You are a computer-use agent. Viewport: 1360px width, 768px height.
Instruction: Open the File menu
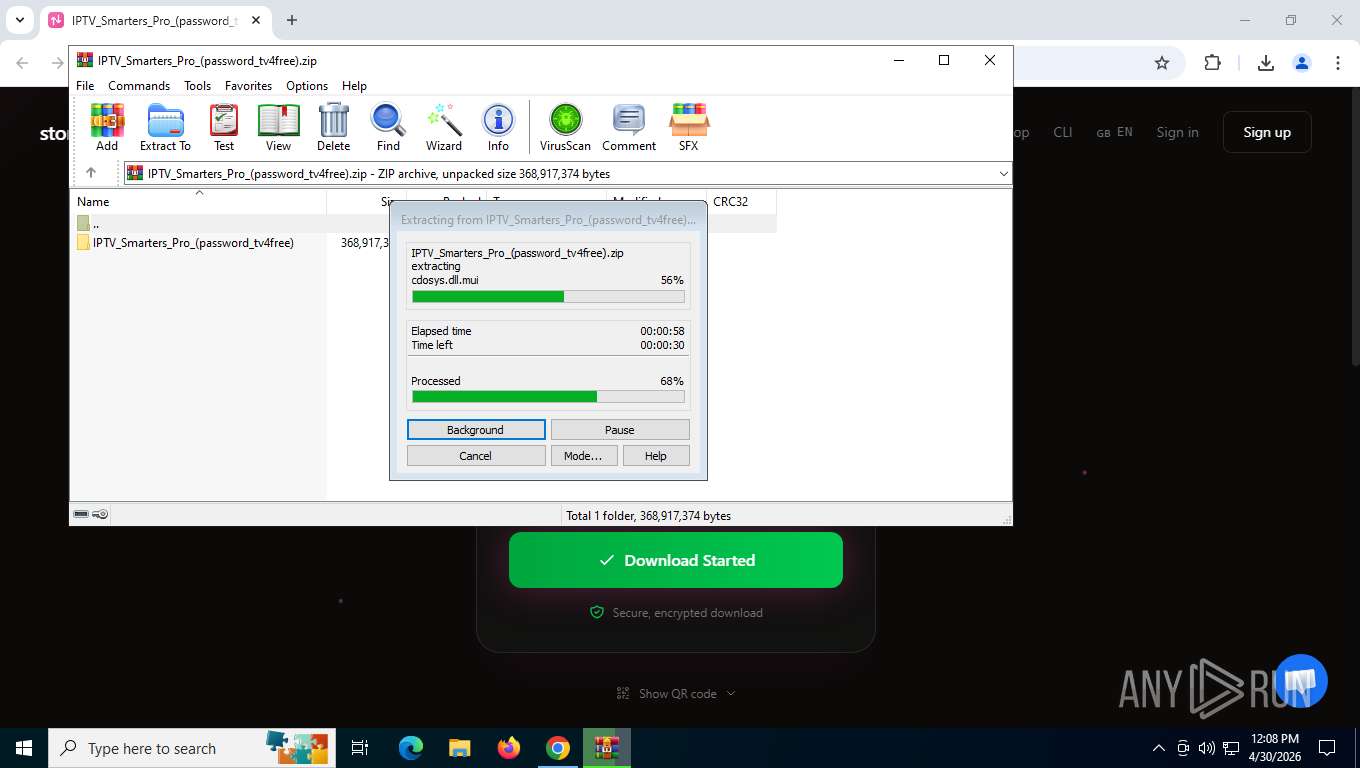click(85, 86)
